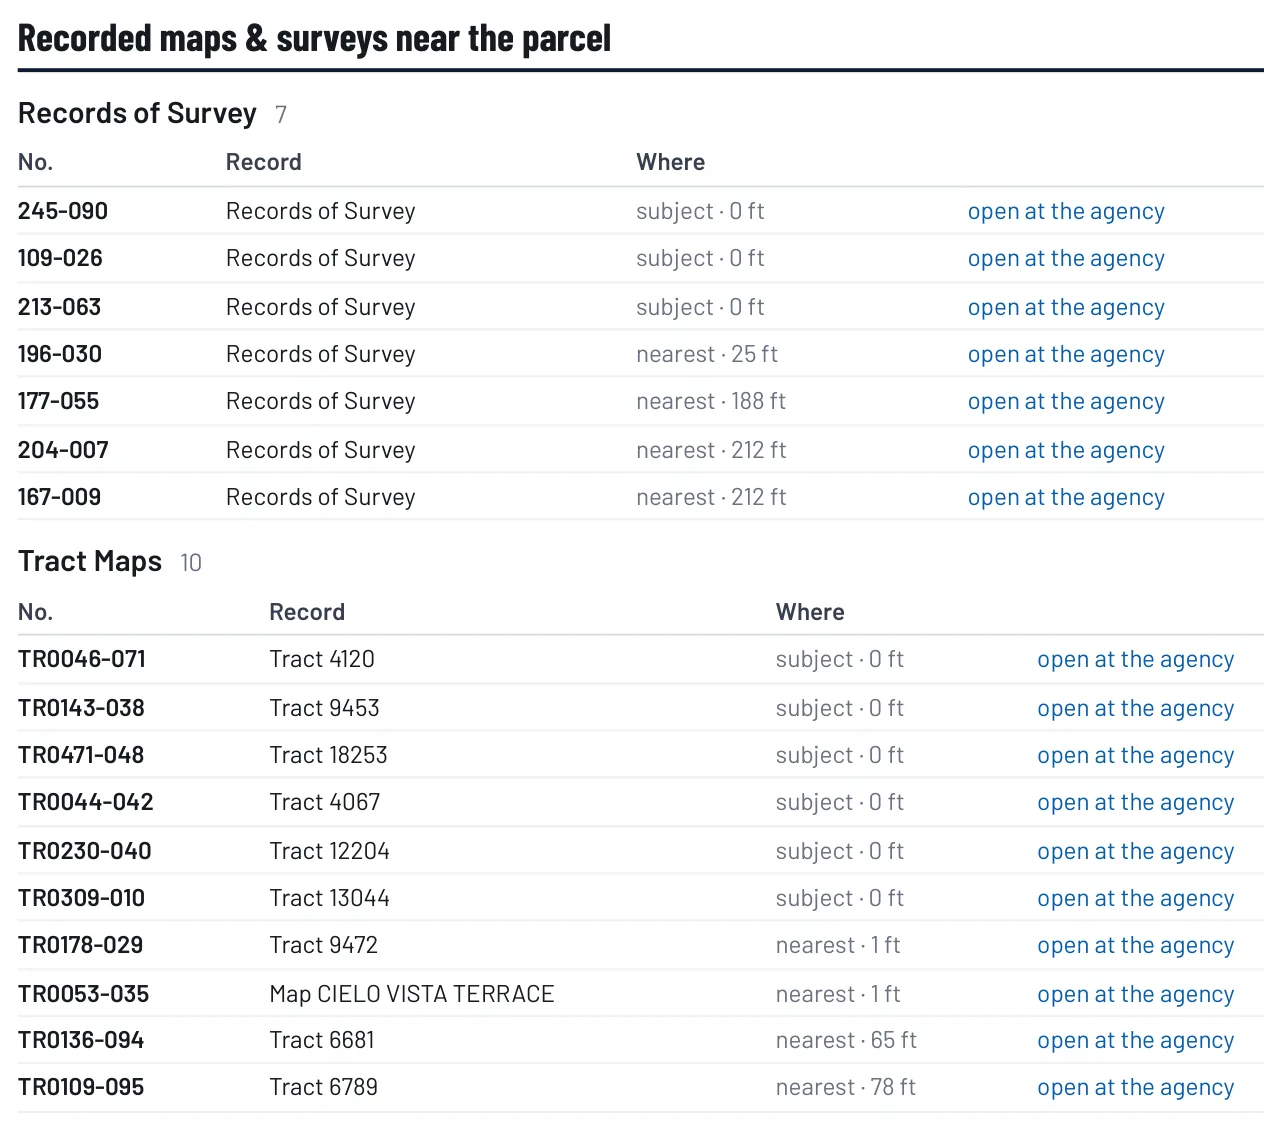Click 'Recorded maps & surveys near the parcel' title
Image resolution: width=1264 pixels, height=1129 pixels.
[314, 38]
